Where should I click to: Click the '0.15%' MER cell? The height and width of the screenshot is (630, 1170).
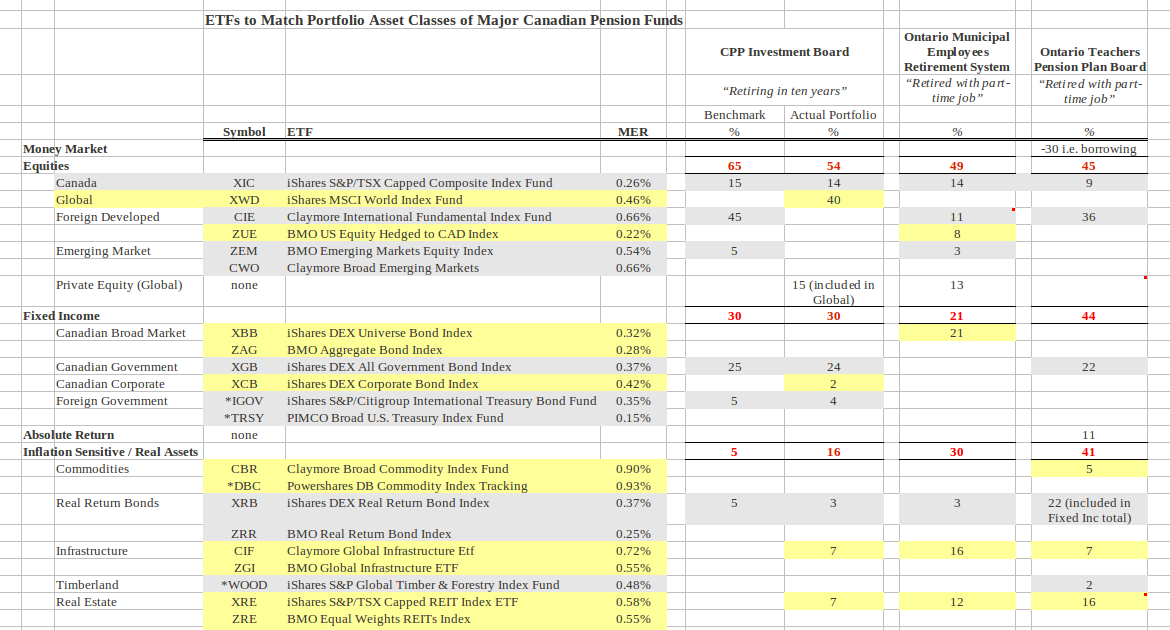[633, 418]
